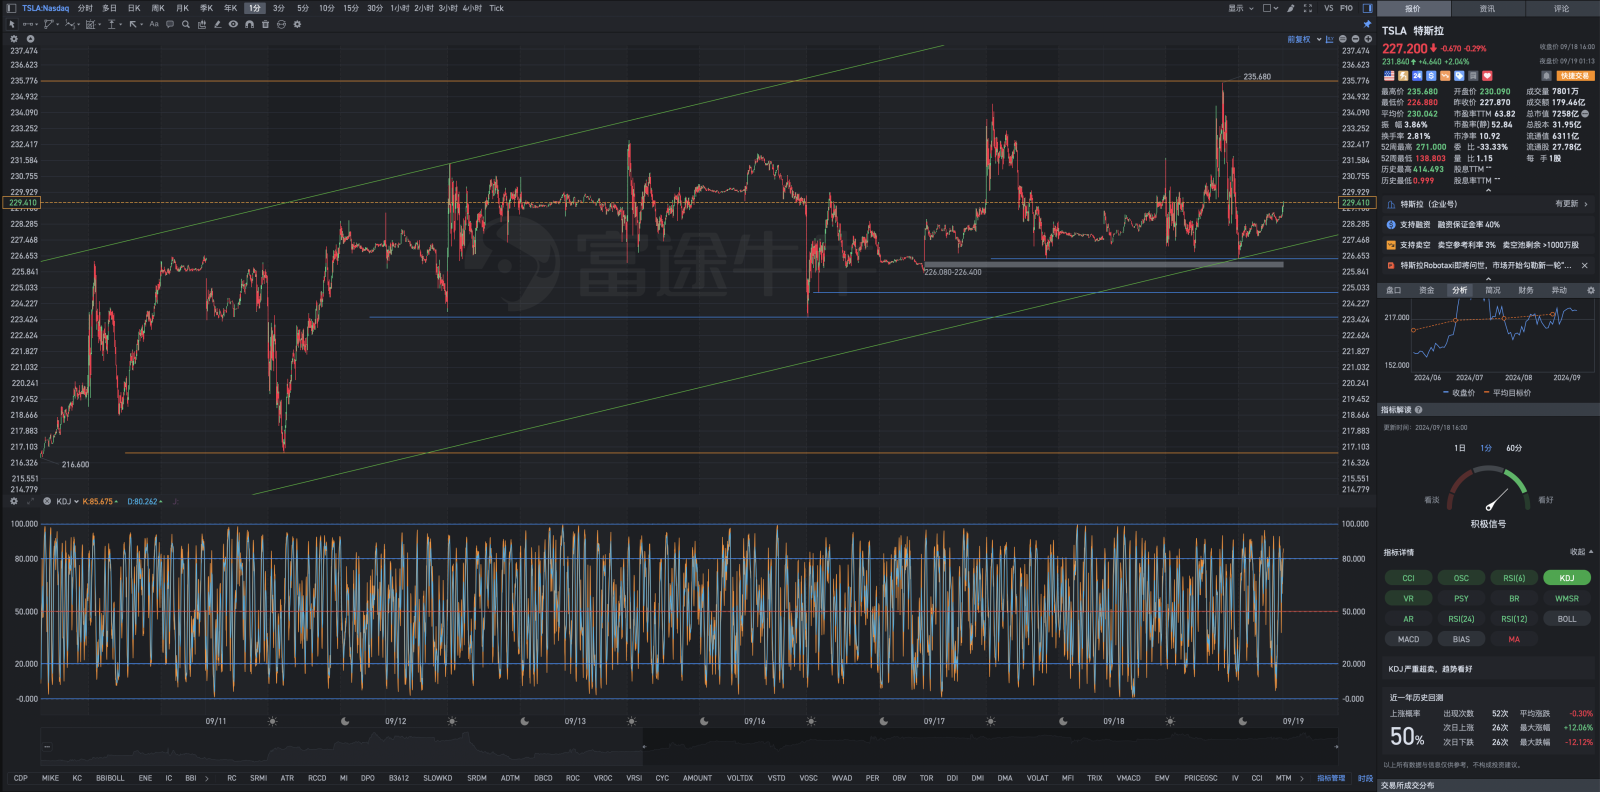1600x792 pixels.
Task: Select the CCI indicator pill
Action: click(x=1408, y=578)
